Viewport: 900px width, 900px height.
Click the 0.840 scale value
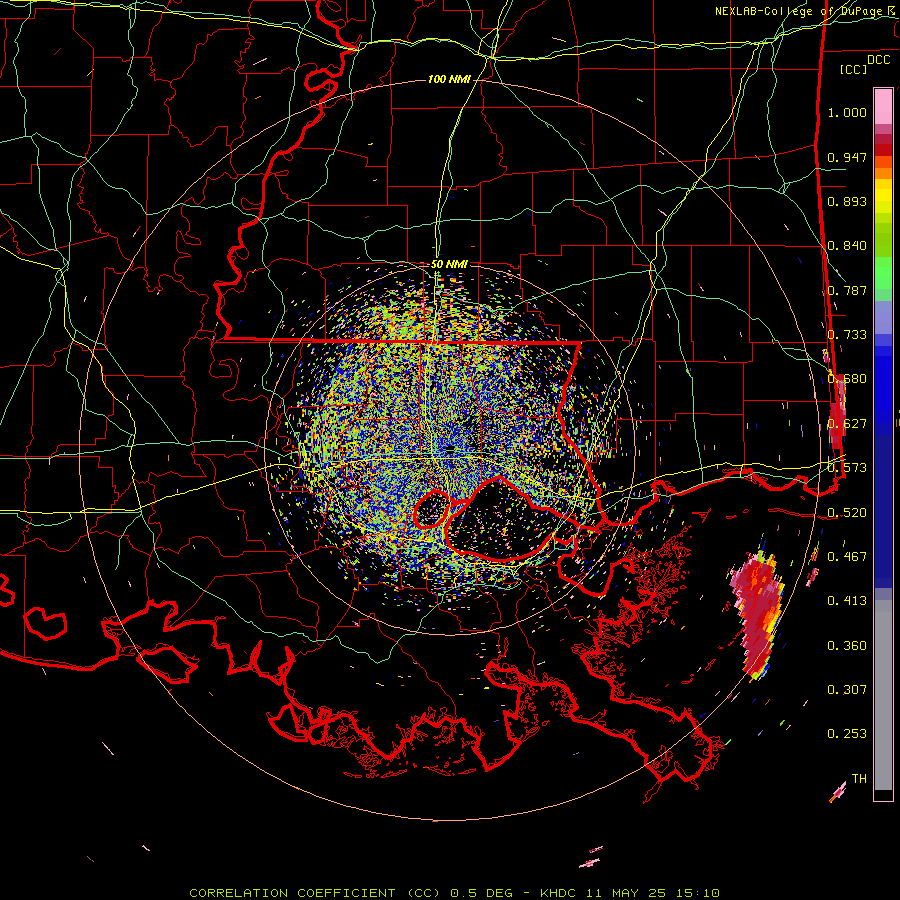(x=847, y=246)
